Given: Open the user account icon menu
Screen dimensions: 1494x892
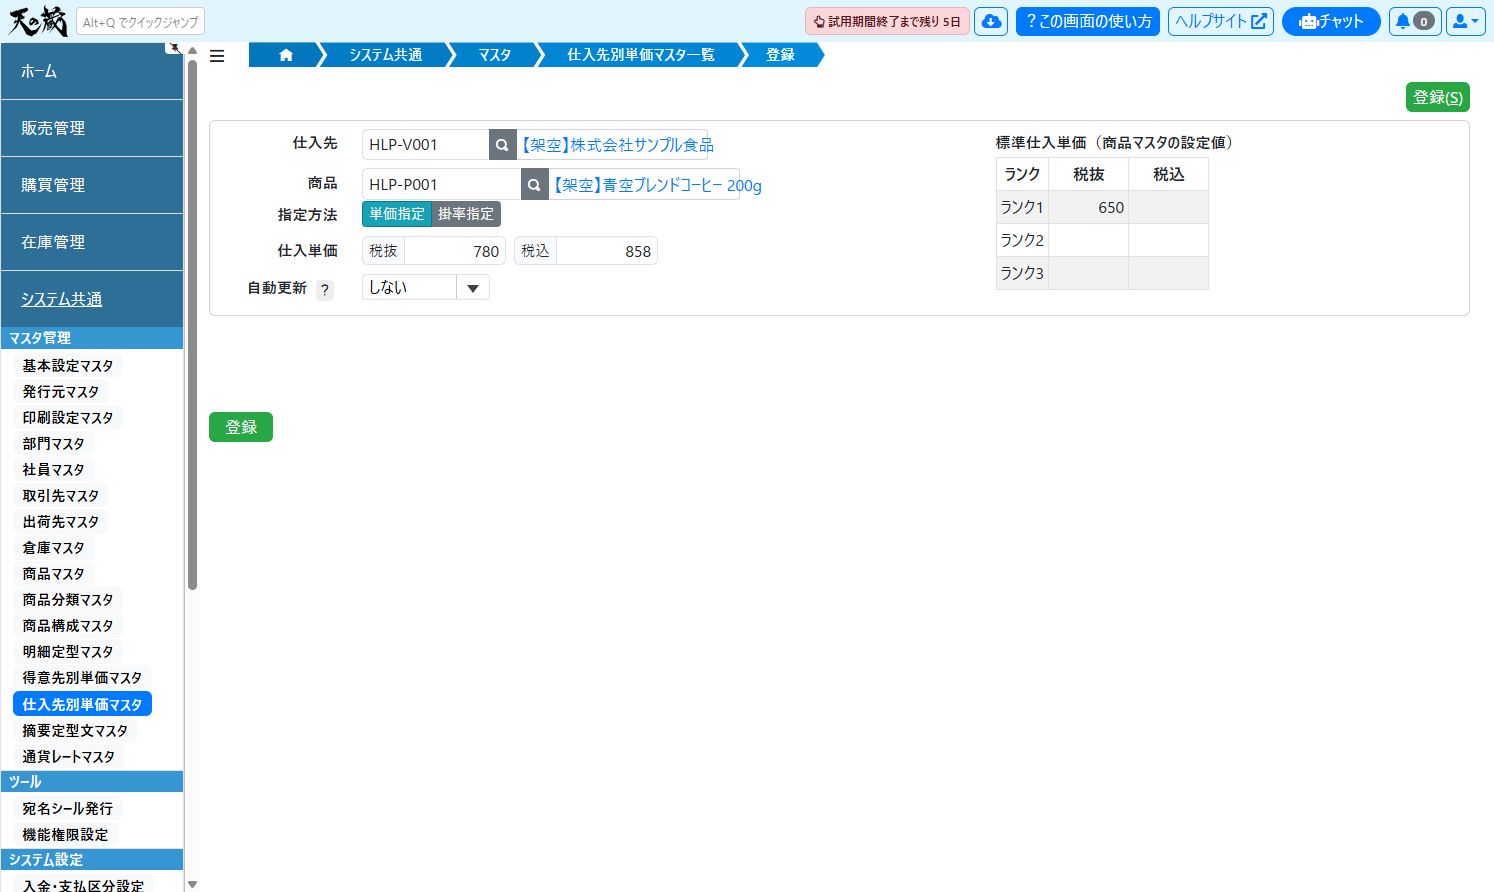Looking at the screenshot, I should coord(1465,21).
